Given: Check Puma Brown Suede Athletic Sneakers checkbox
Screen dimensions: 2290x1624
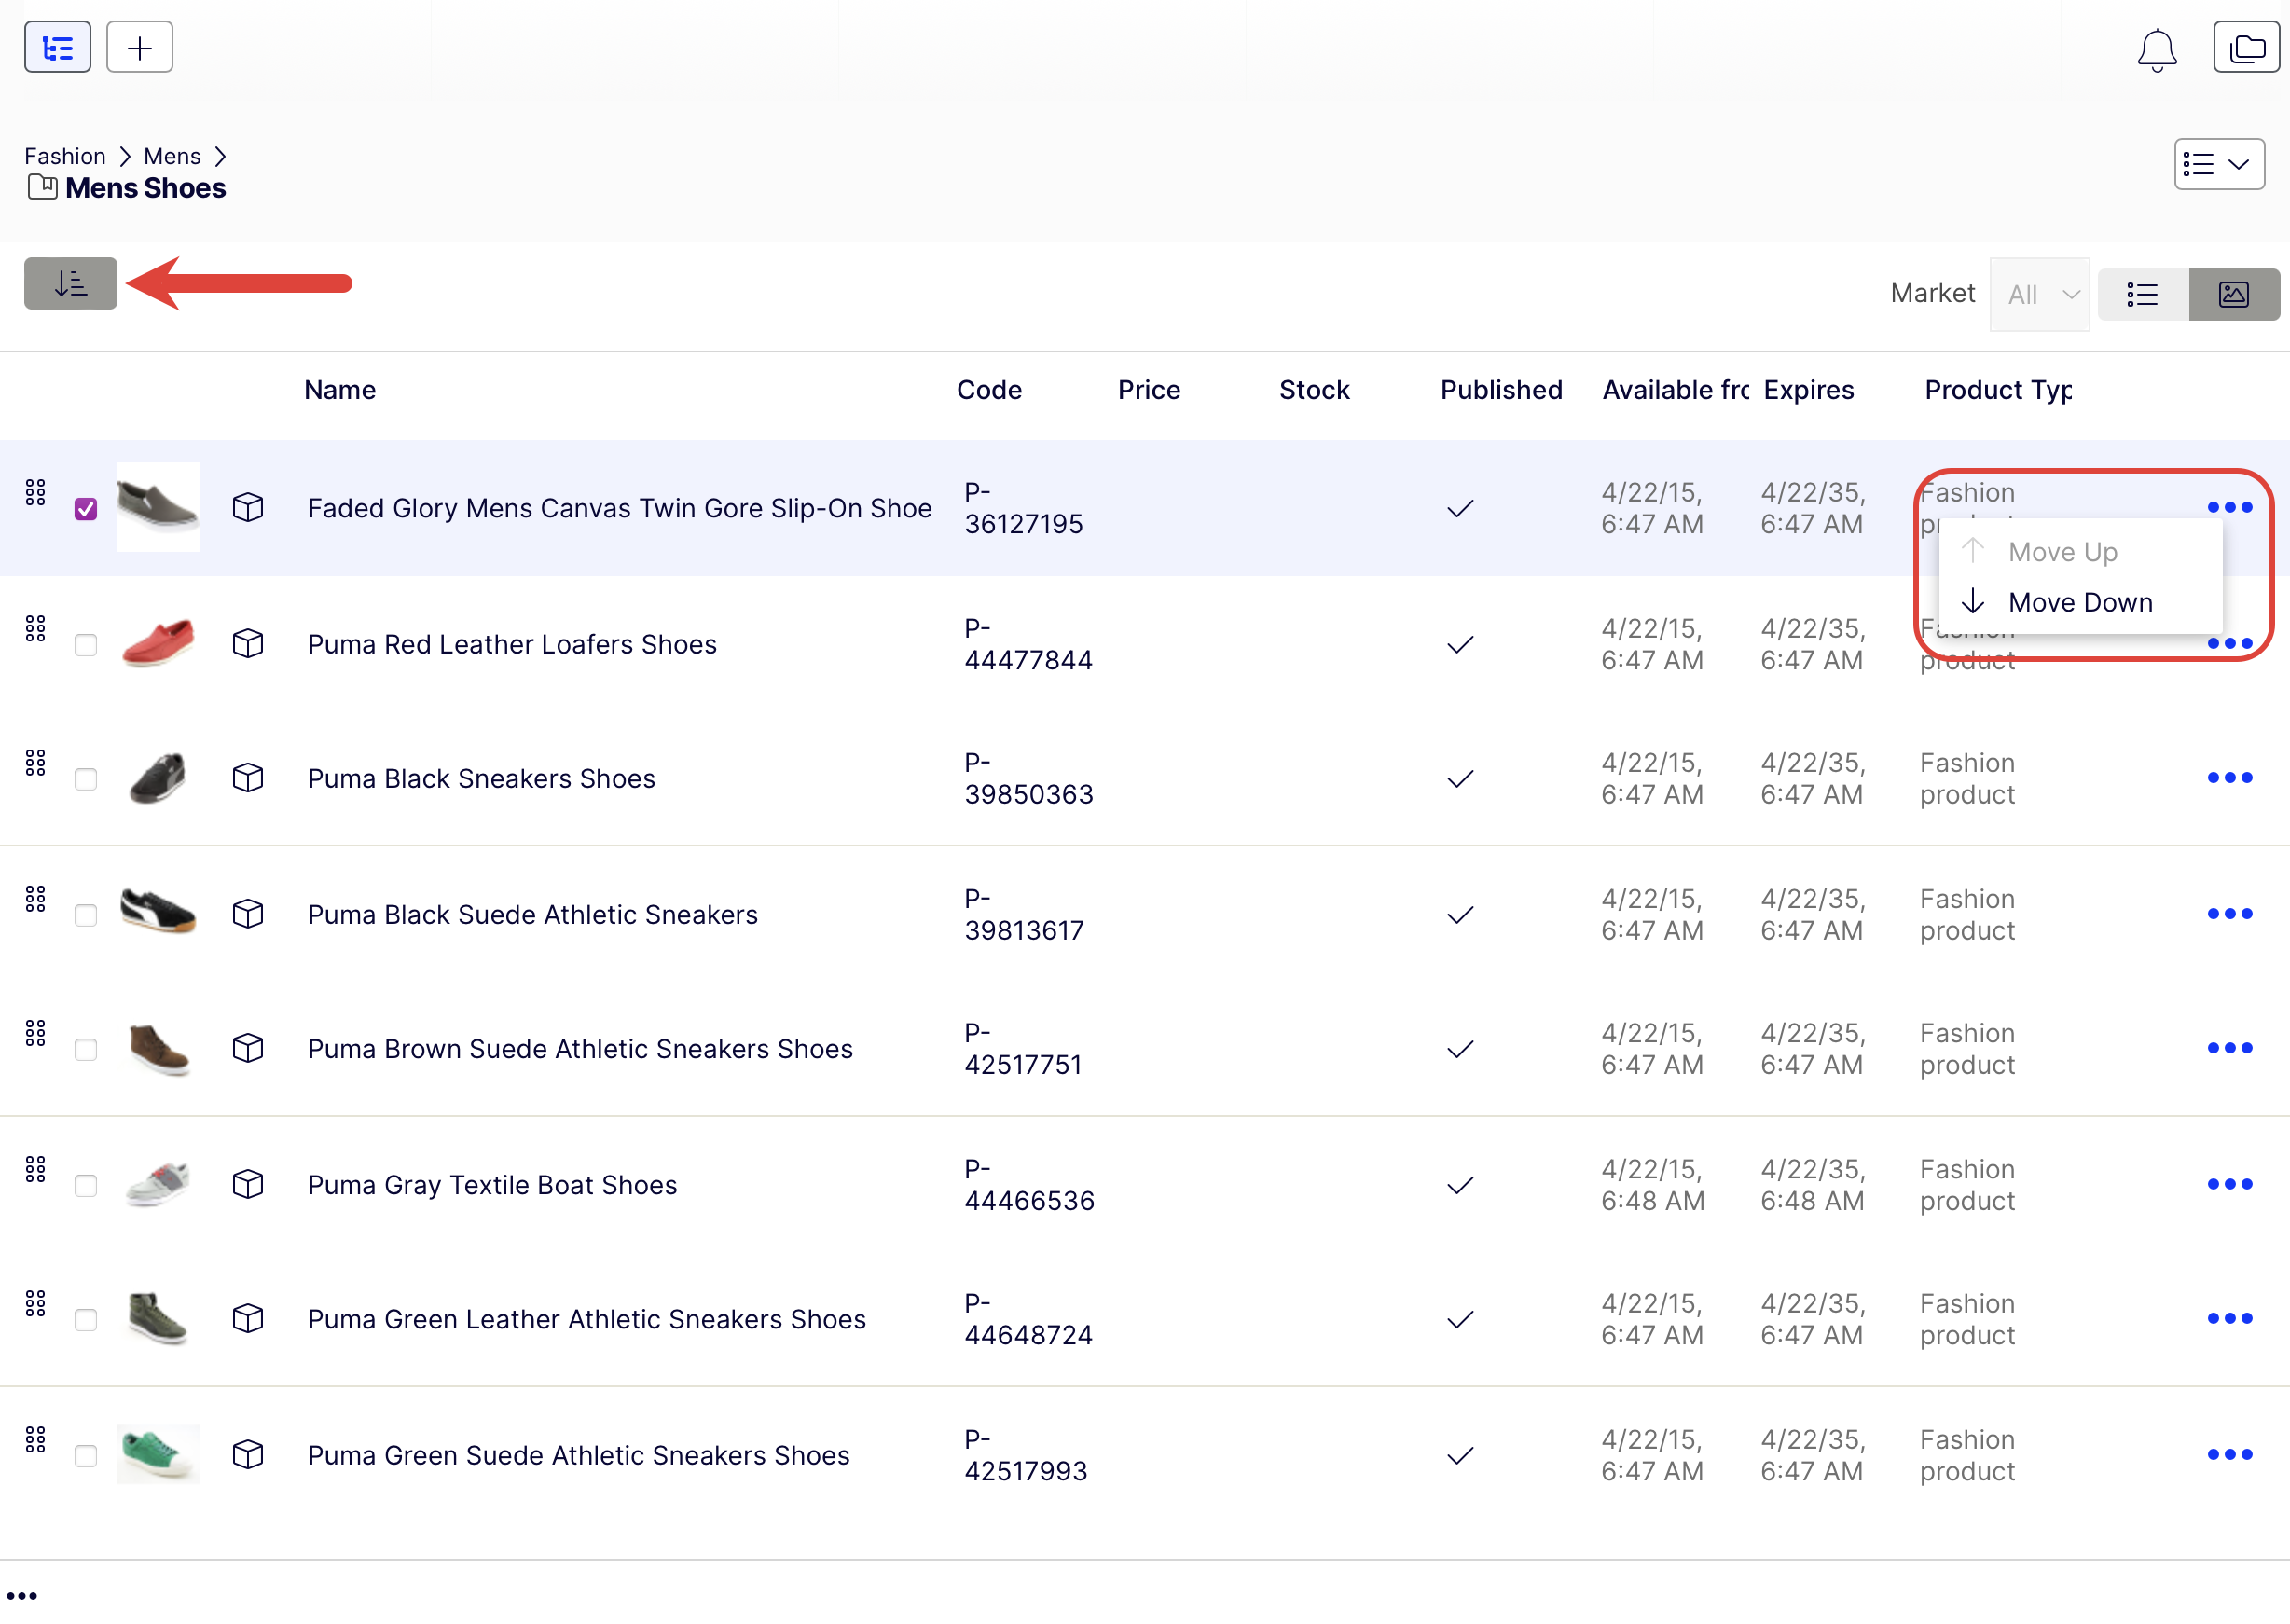Looking at the screenshot, I should coord(86,1049).
